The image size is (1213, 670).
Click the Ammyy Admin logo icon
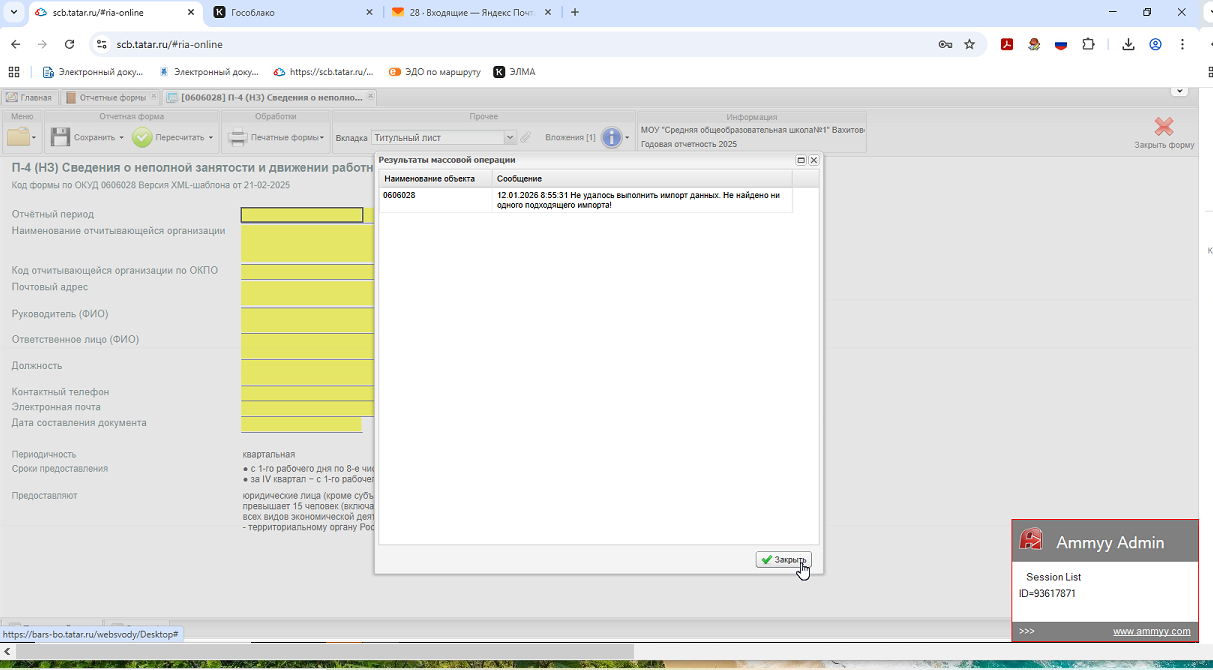point(1031,540)
